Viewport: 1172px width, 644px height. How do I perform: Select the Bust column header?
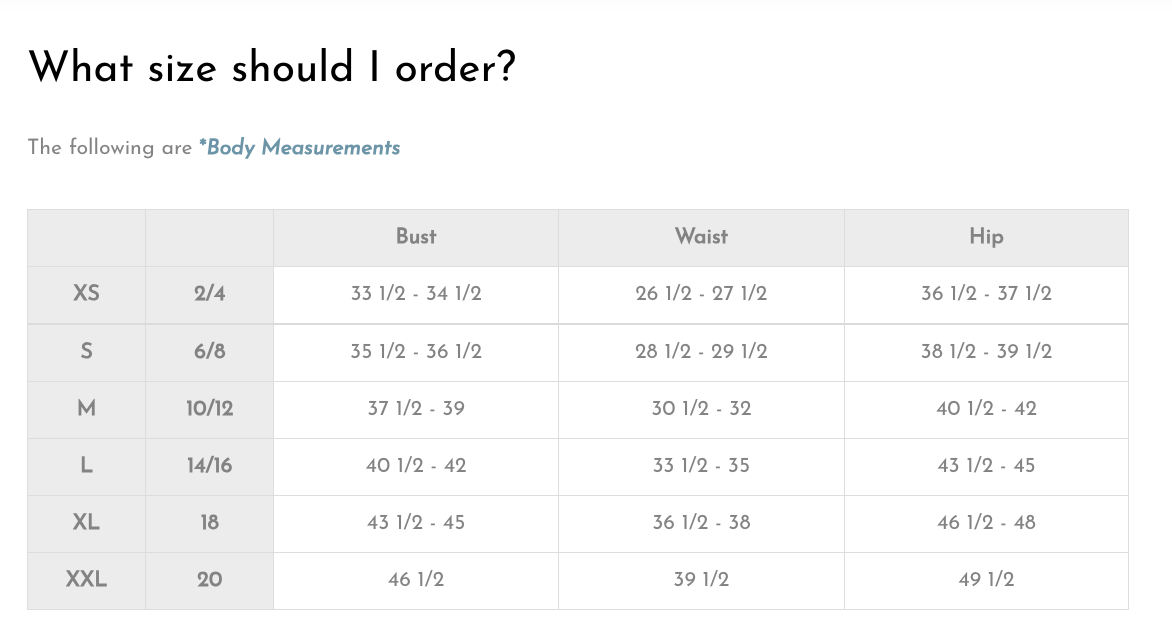click(x=416, y=237)
